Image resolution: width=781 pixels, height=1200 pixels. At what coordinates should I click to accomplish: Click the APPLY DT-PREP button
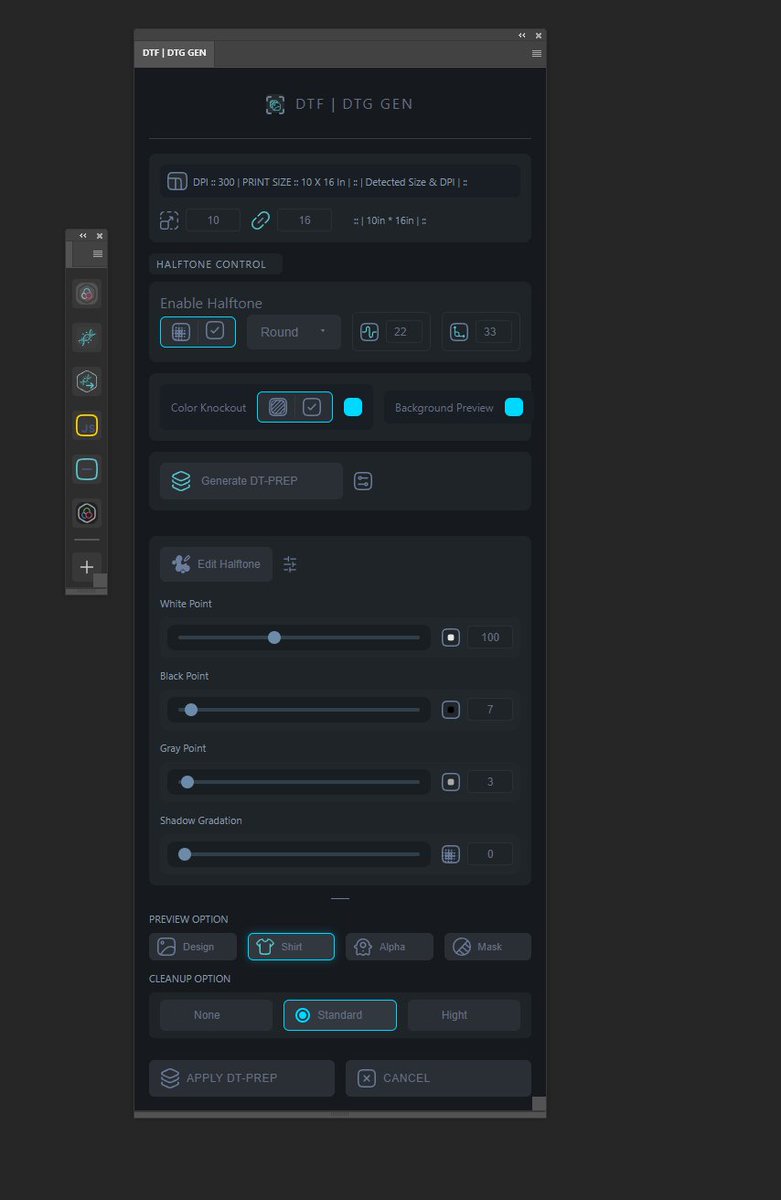(242, 1078)
